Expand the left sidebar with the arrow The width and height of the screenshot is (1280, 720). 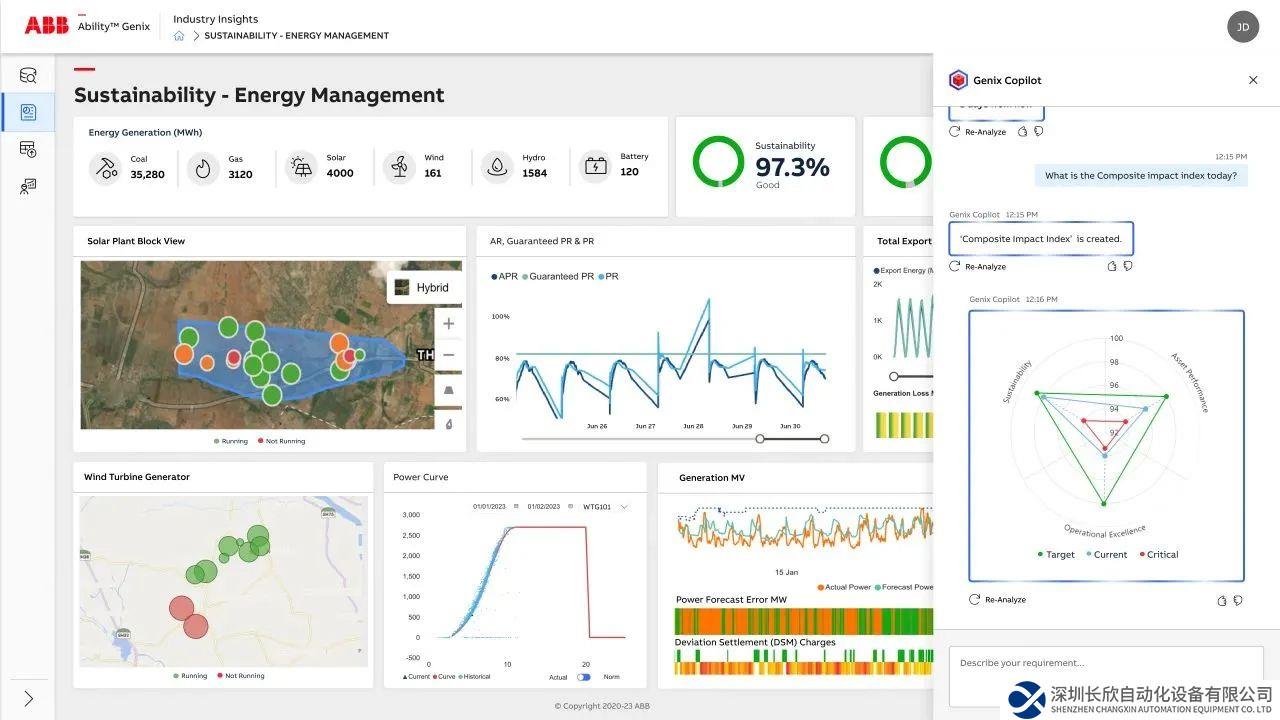(28, 699)
